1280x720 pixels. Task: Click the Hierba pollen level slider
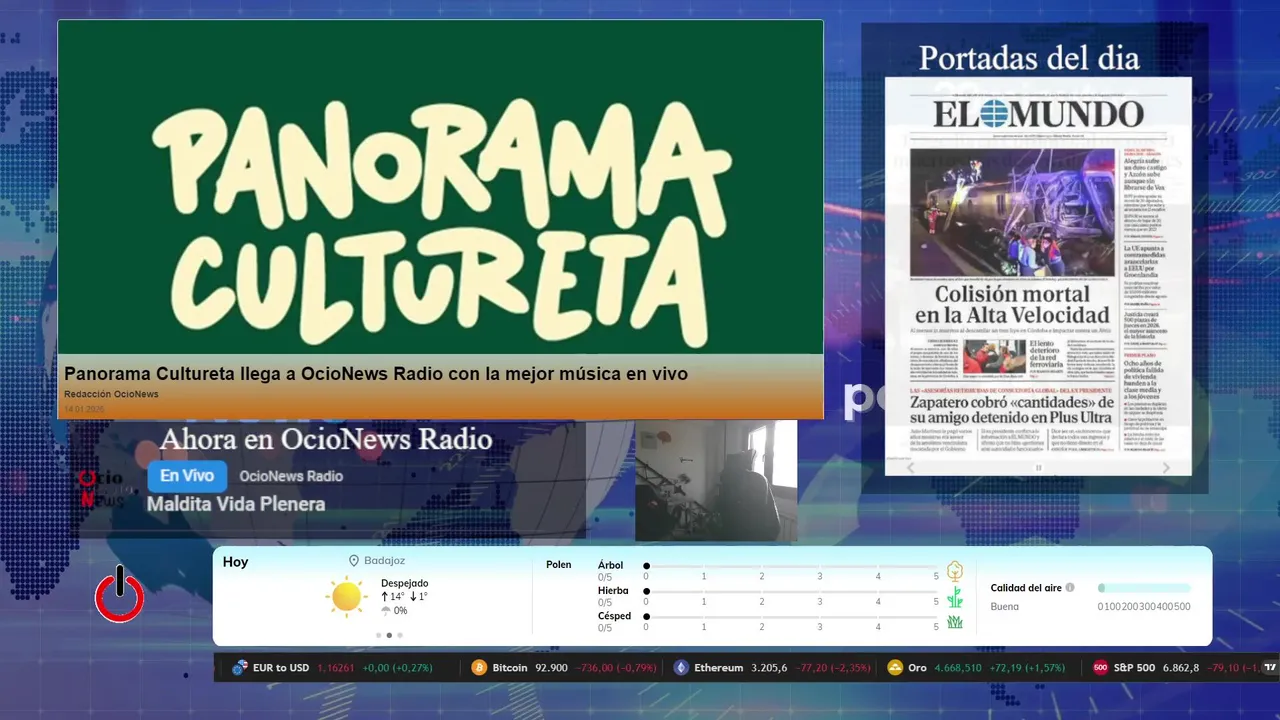[x=791, y=592]
